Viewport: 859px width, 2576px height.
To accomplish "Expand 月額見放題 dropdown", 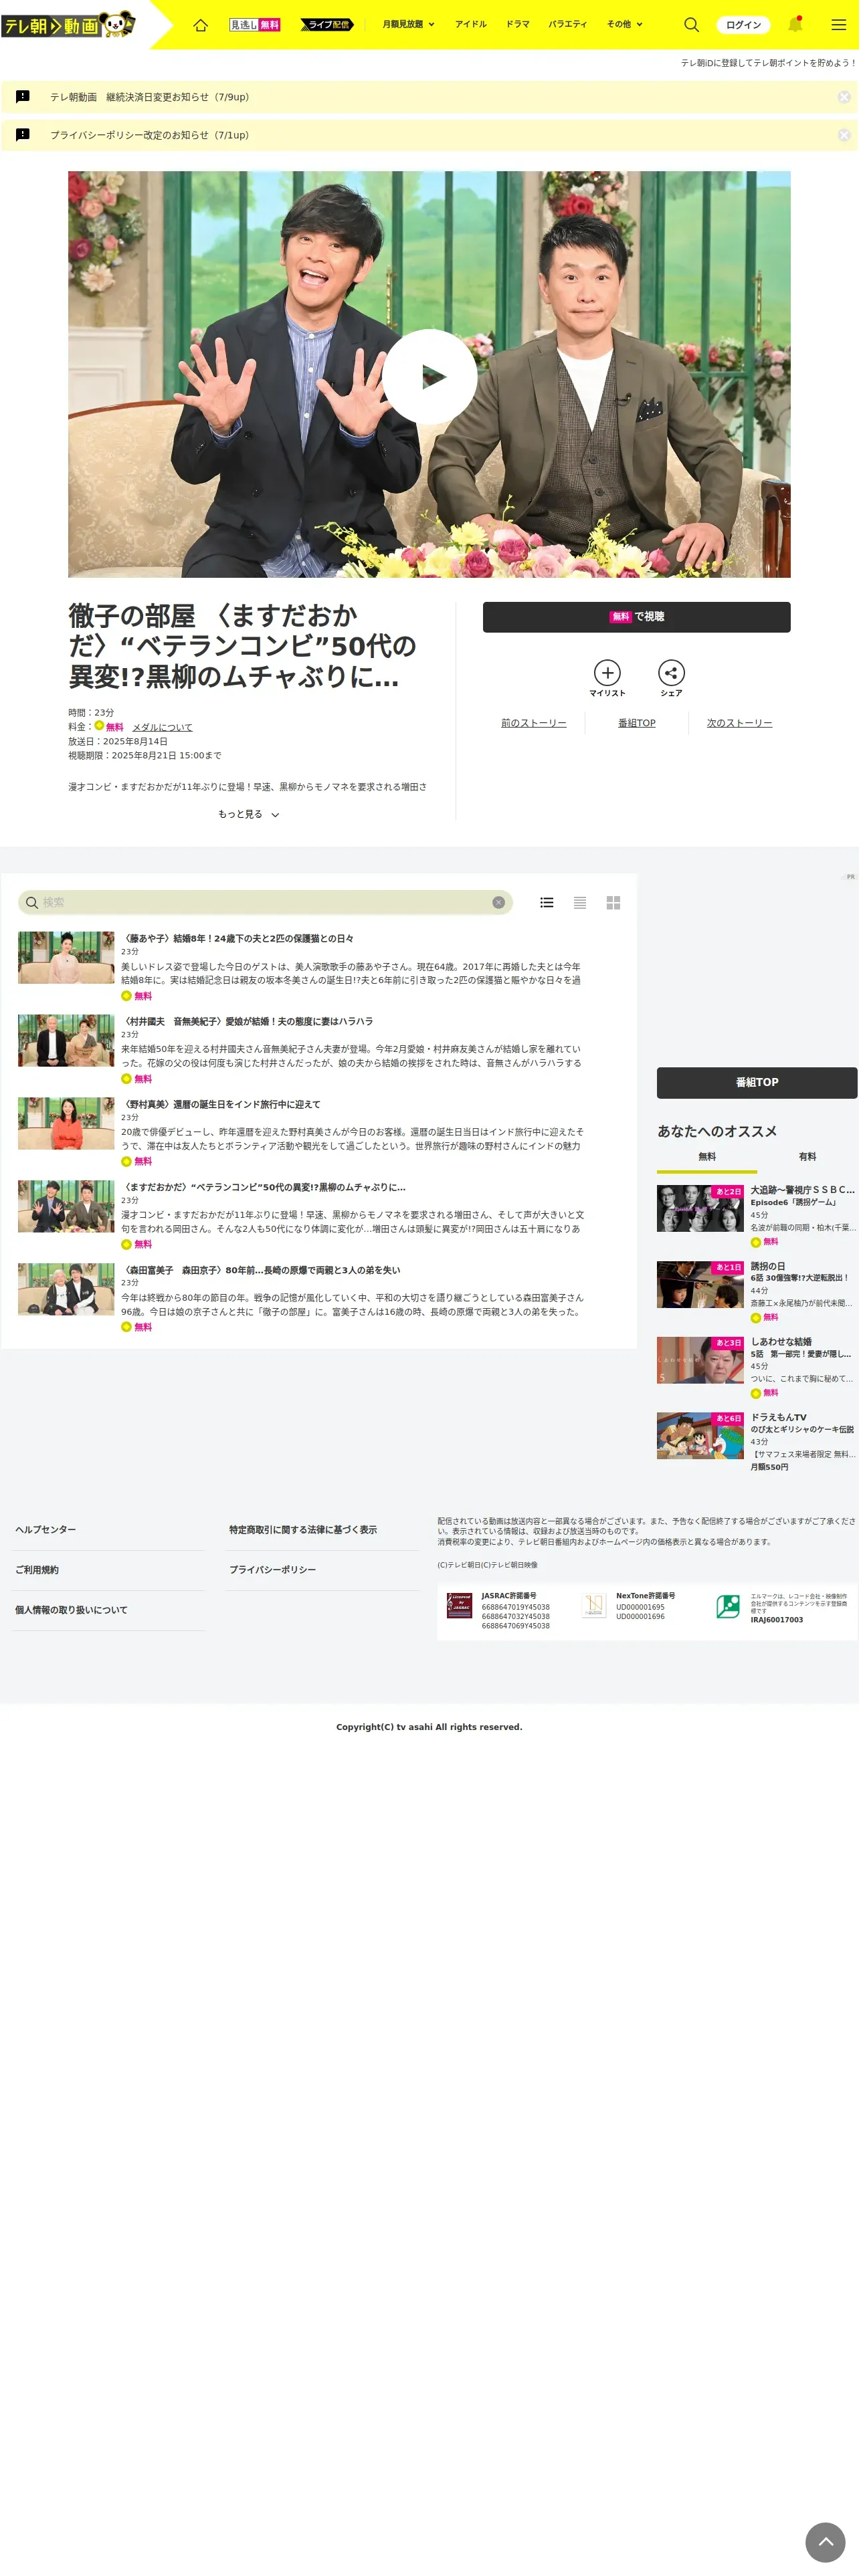I will 408,24.
